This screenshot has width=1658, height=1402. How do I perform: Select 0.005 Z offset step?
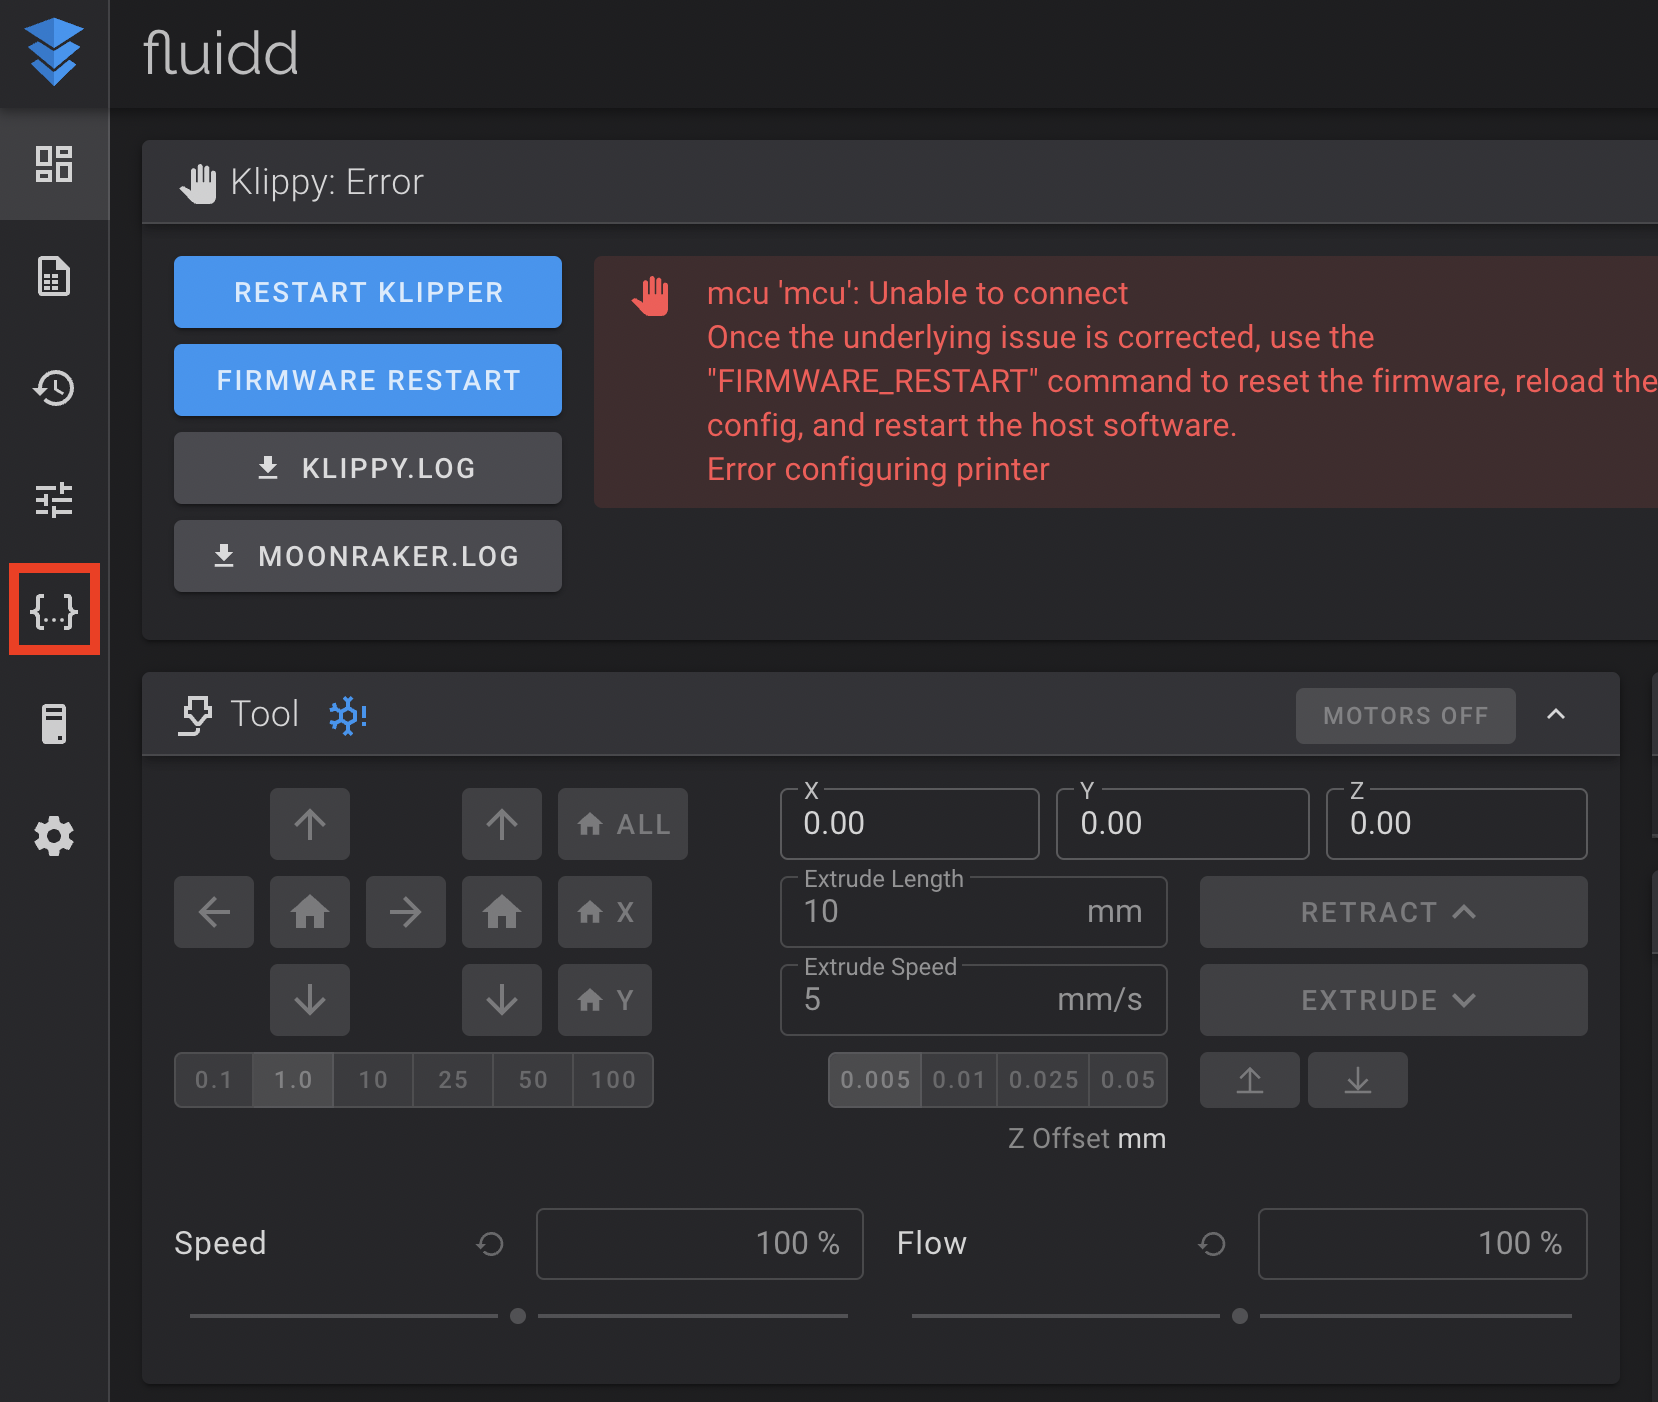tap(875, 1080)
